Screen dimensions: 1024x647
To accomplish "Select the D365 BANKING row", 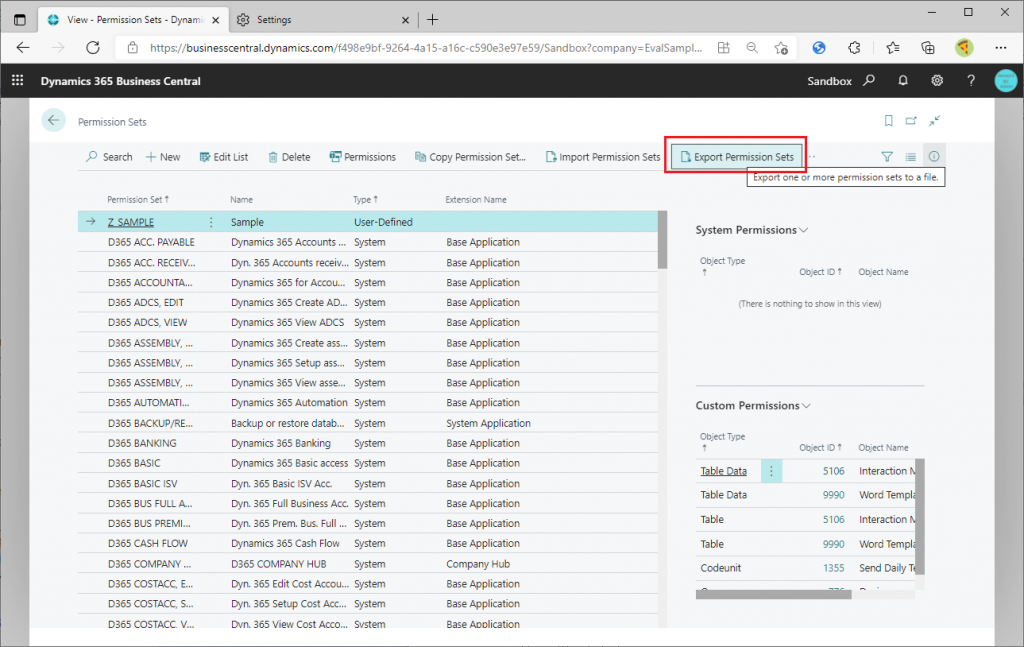I will pyautogui.click(x=368, y=443).
